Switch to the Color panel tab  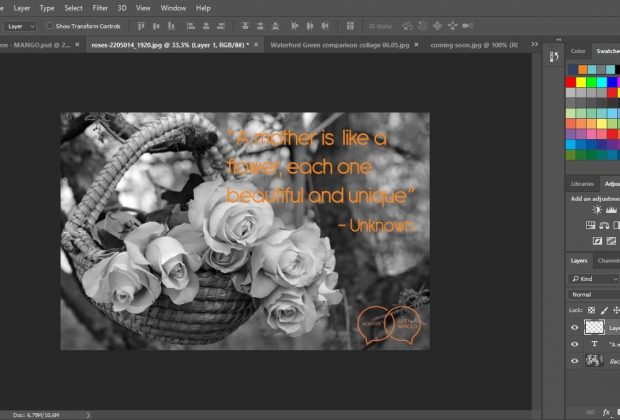click(578, 51)
